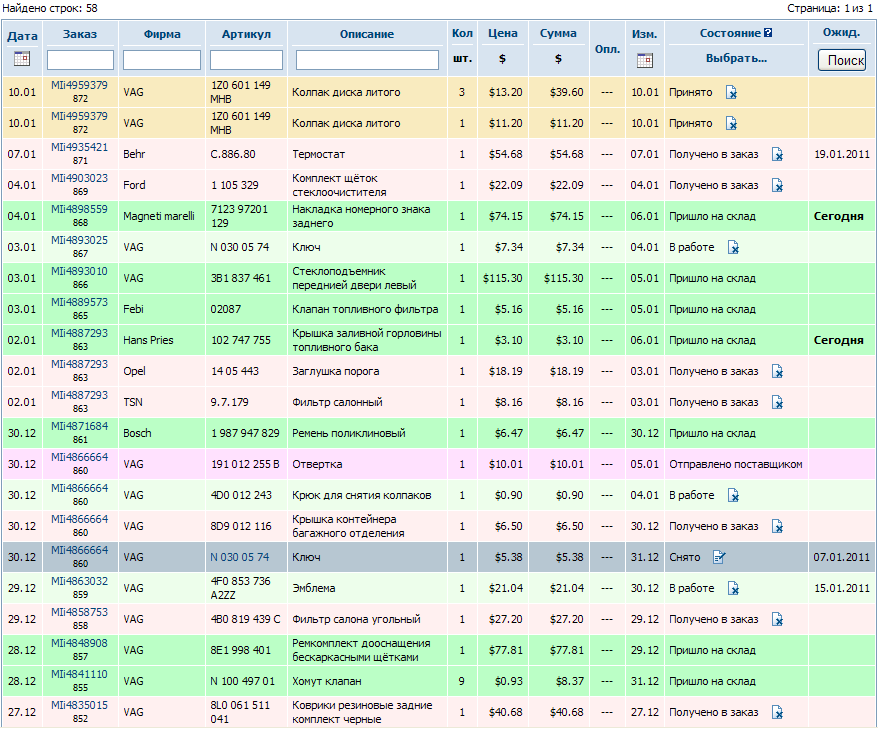Screen dimensions: 878x729
Task: Click the edit icon next to Снято status
Action: pos(719,557)
